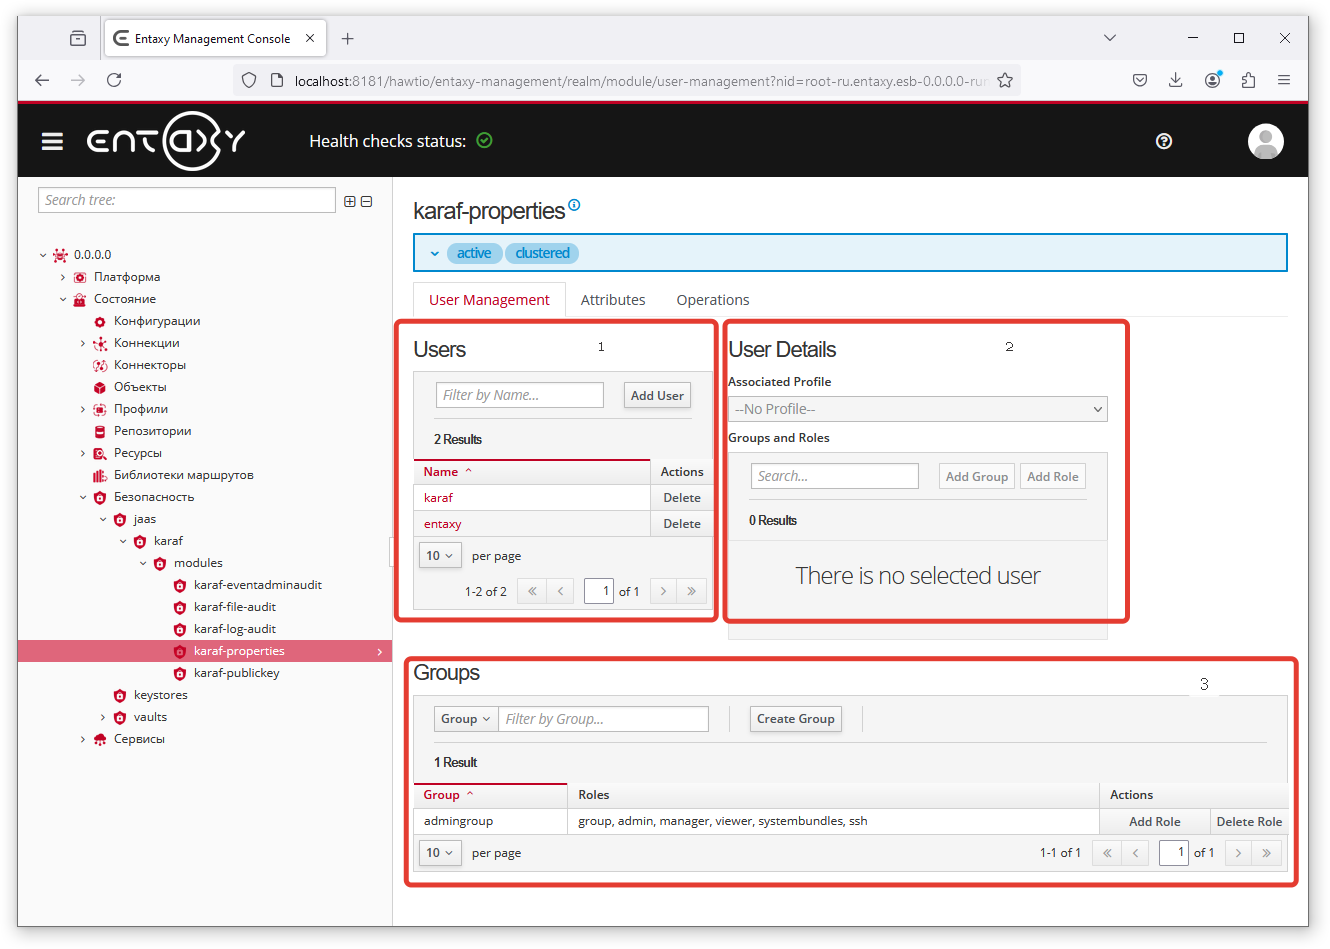The height and width of the screenshot is (949, 1330).
Task: Click Delete Role for admingroup
Action: click(1249, 822)
